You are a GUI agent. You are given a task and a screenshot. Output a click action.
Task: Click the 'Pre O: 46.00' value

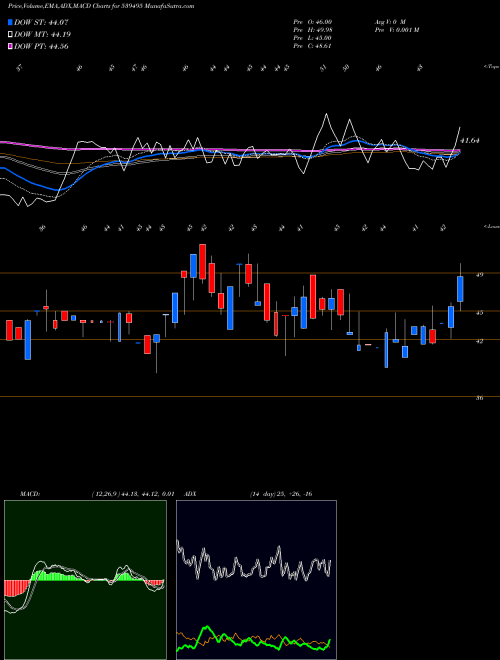[313, 22]
